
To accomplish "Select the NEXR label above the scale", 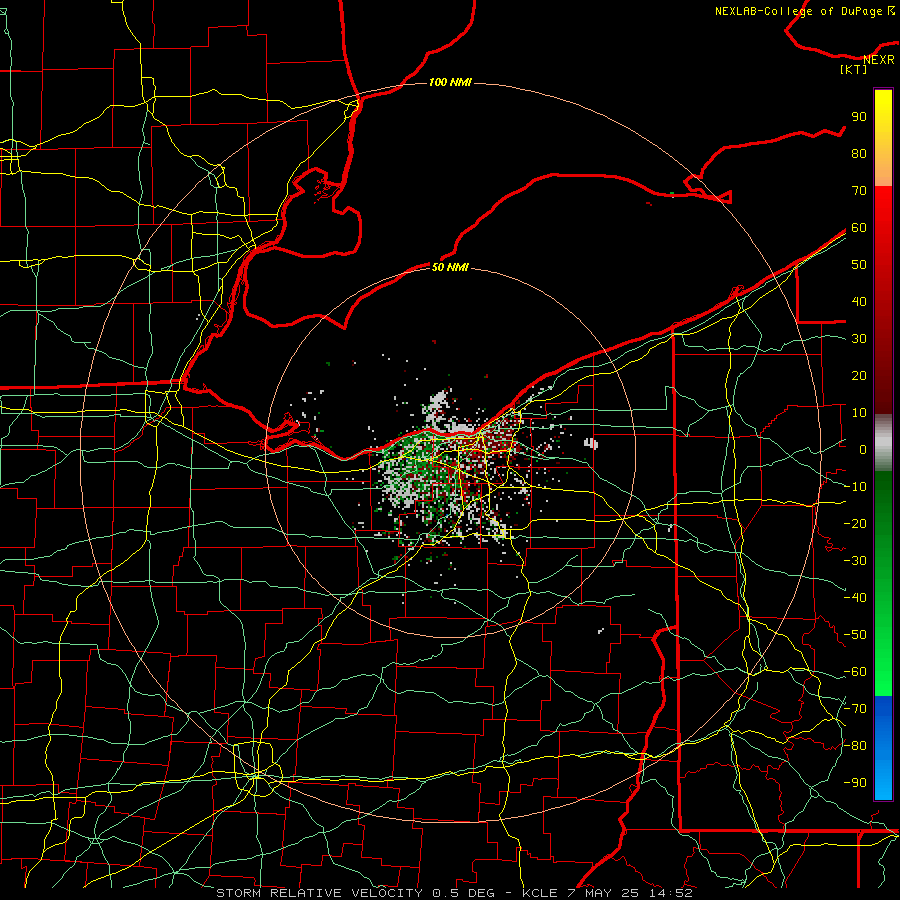I will tap(879, 59).
